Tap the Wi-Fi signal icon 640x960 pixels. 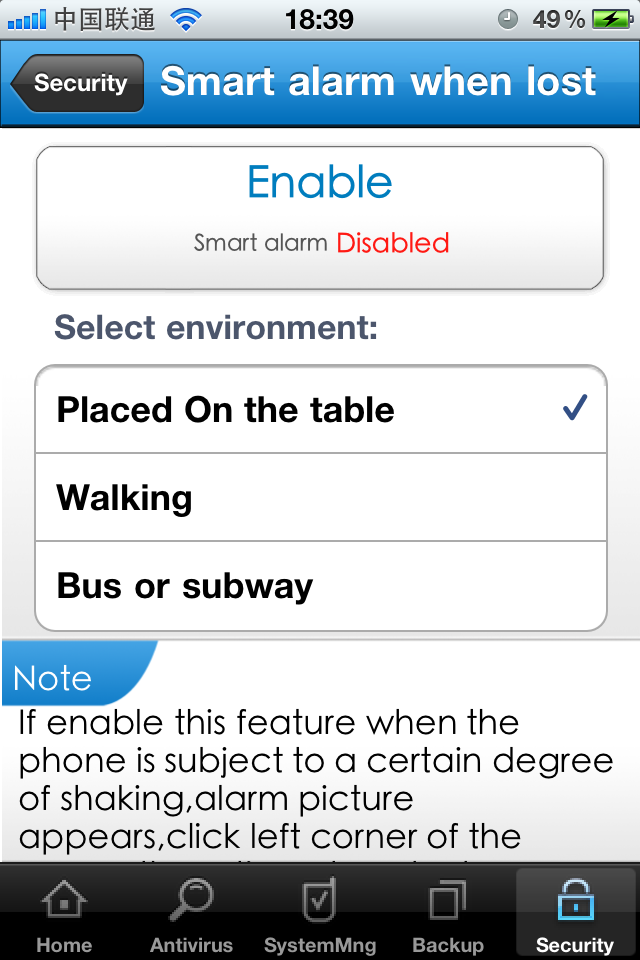click(x=185, y=19)
